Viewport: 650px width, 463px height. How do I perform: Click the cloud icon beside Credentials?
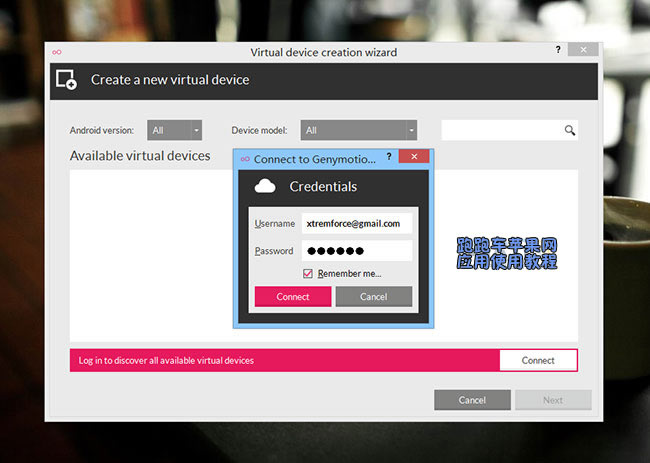[265, 187]
